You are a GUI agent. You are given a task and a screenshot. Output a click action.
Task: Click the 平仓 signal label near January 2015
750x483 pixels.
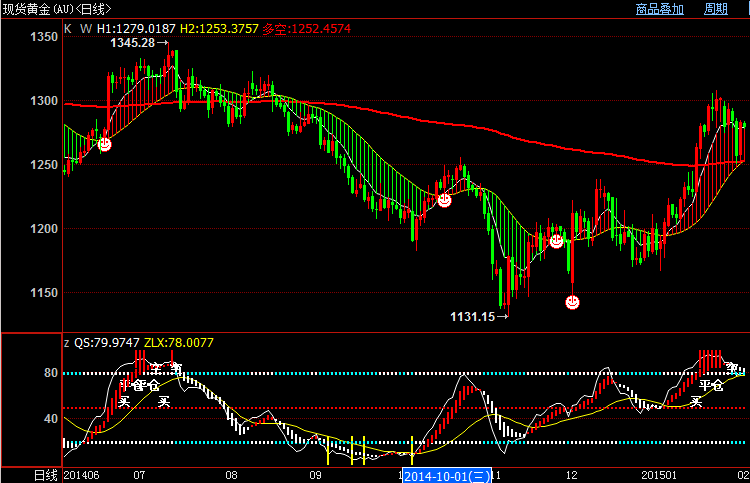(x=710, y=384)
